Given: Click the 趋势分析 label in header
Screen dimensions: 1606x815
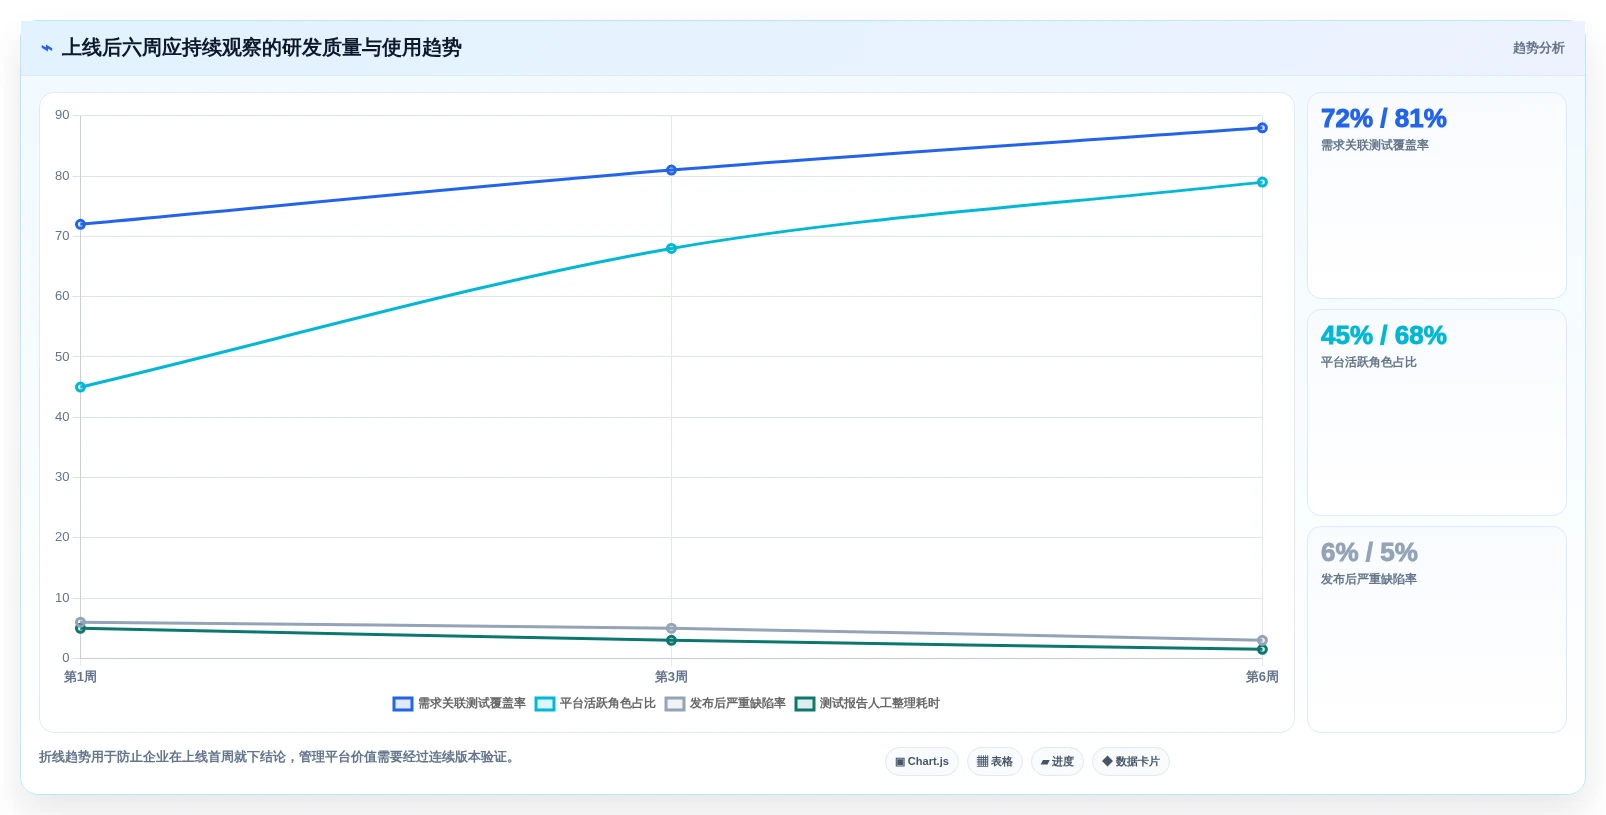Looking at the screenshot, I should (1538, 48).
